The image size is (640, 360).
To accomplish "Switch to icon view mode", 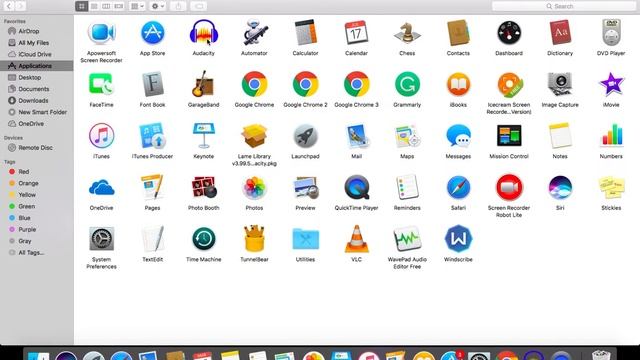I will [x=82, y=6].
